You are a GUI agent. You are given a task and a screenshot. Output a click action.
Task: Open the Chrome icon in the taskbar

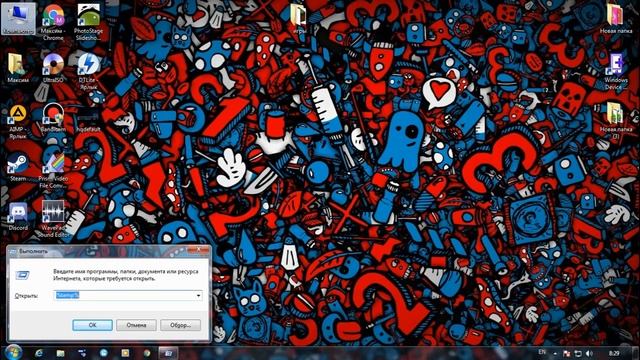pos(147,353)
